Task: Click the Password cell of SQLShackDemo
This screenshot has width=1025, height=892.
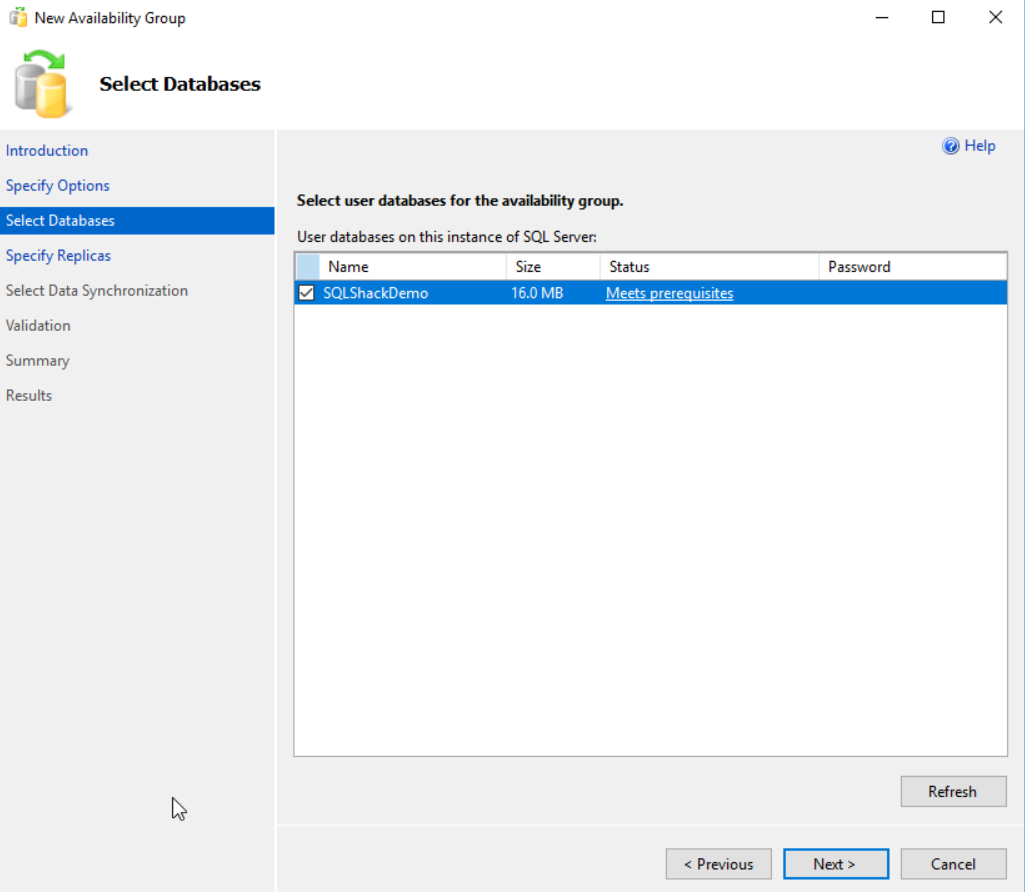Action: point(913,293)
